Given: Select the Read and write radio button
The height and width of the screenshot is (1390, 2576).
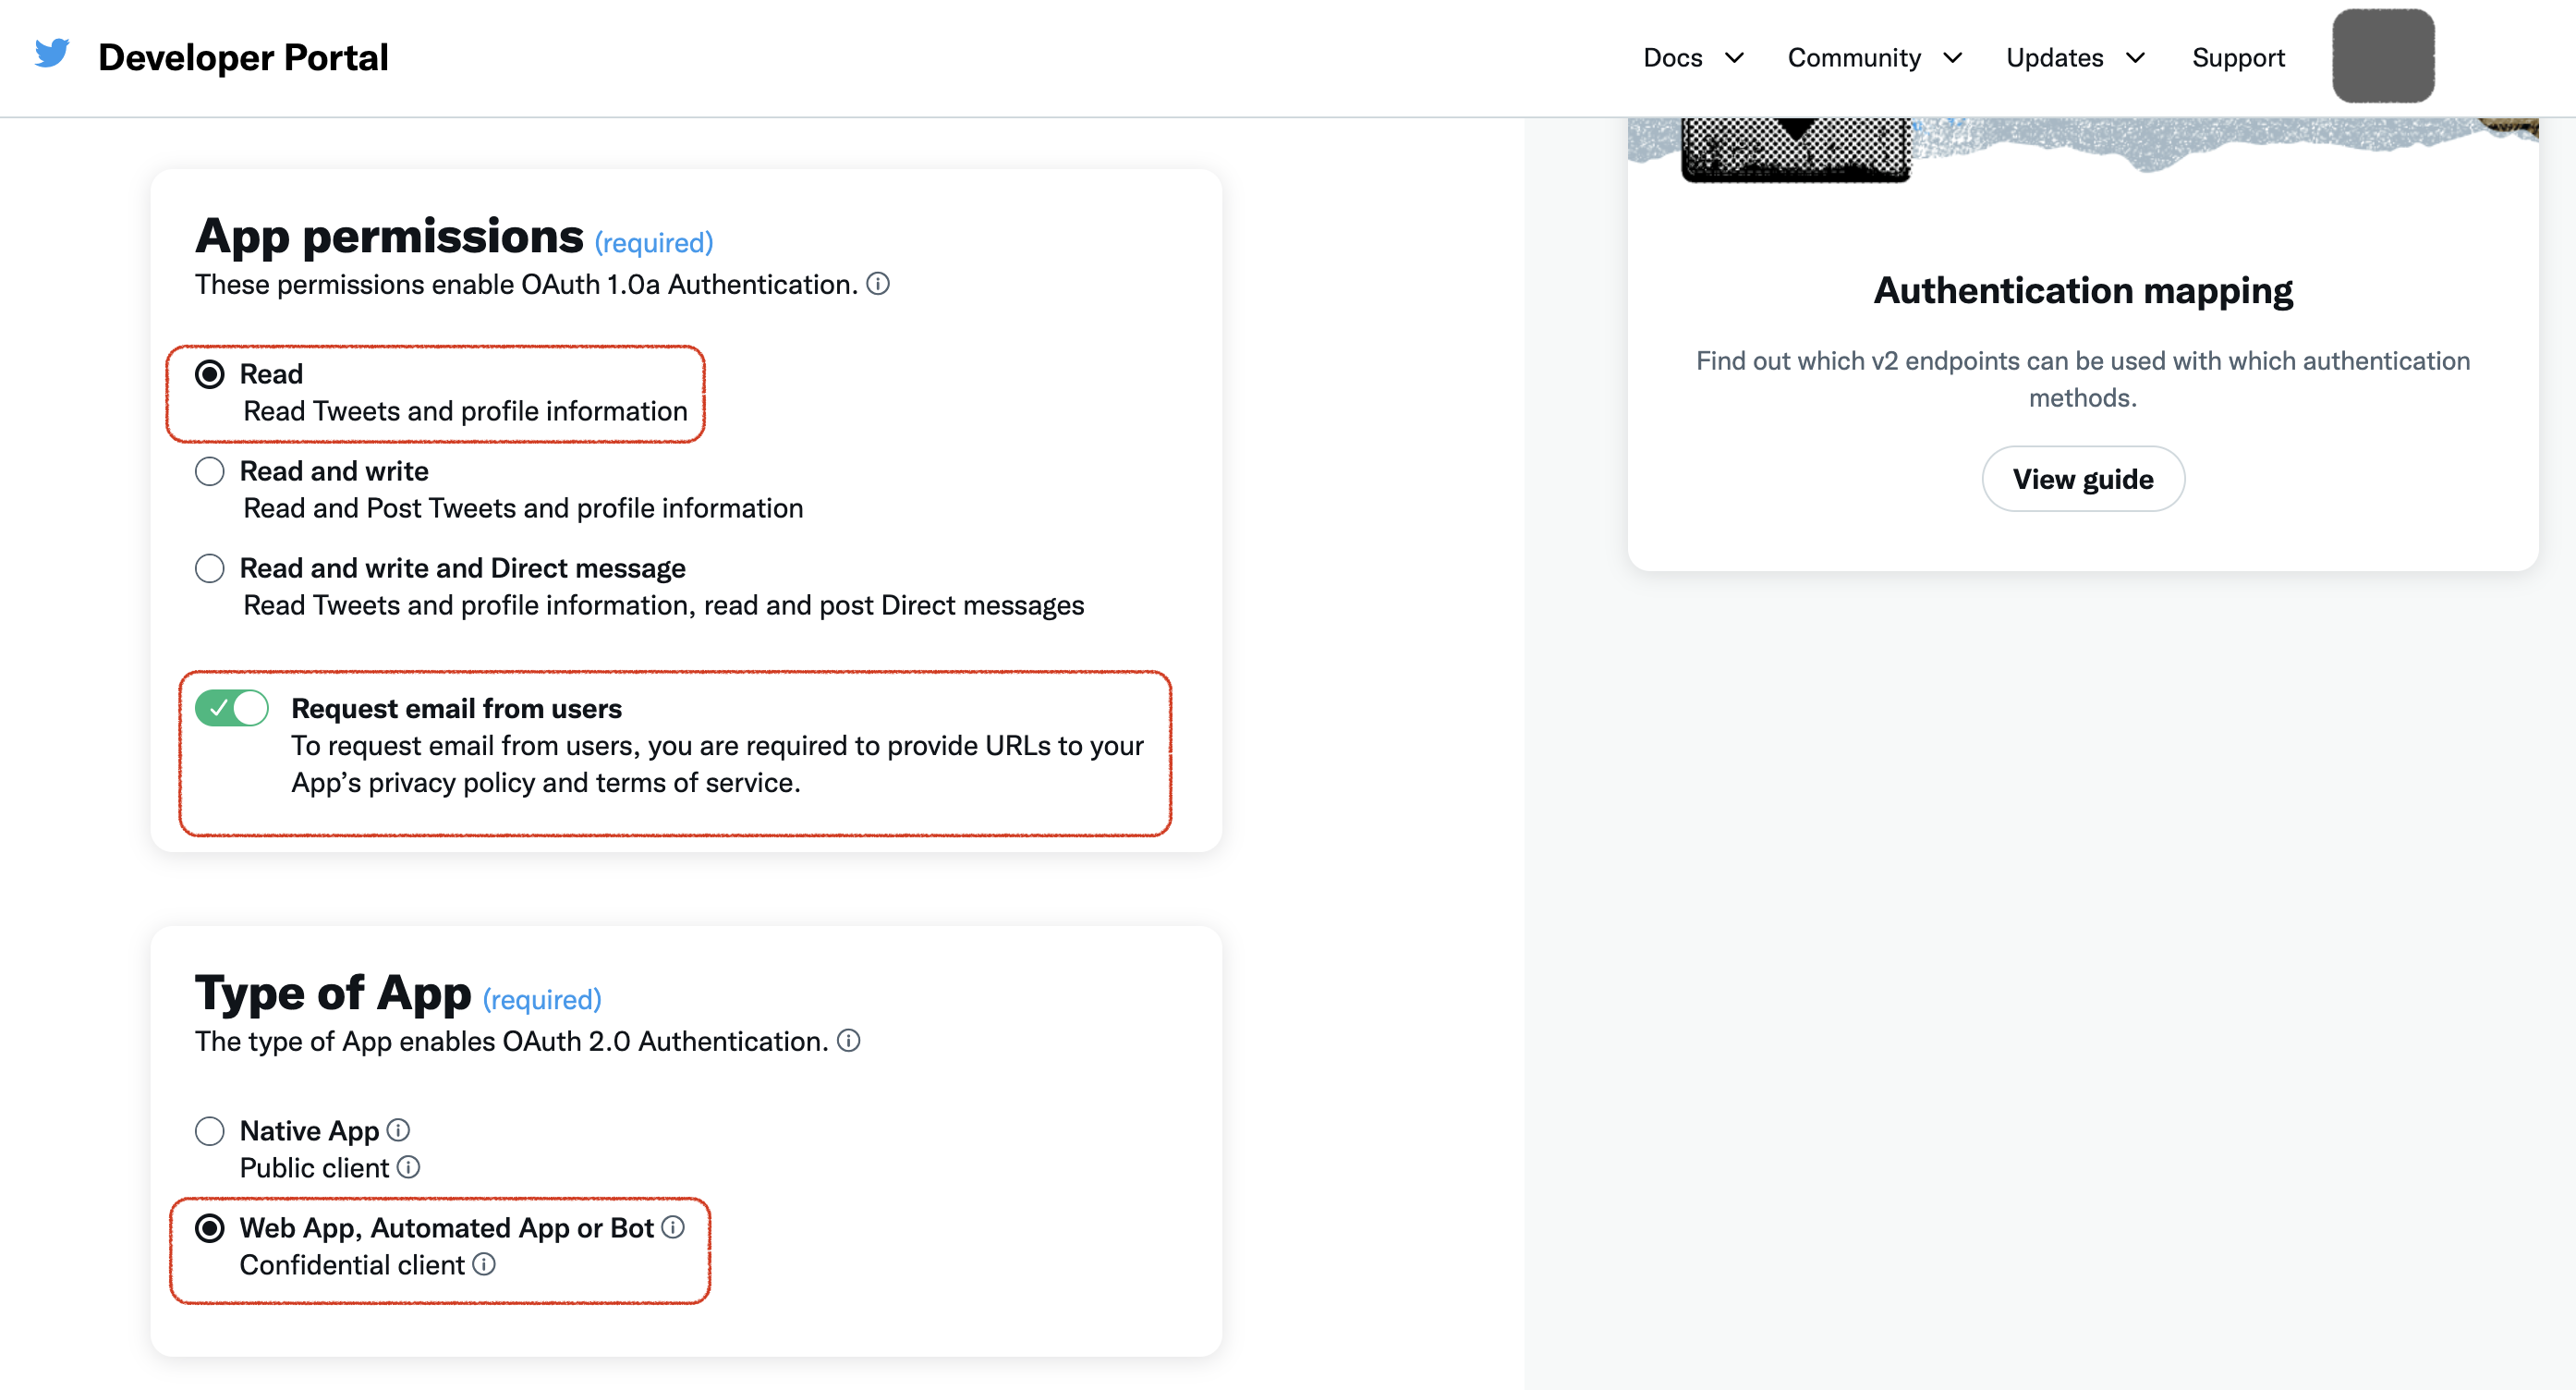Looking at the screenshot, I should pos(211,470).
